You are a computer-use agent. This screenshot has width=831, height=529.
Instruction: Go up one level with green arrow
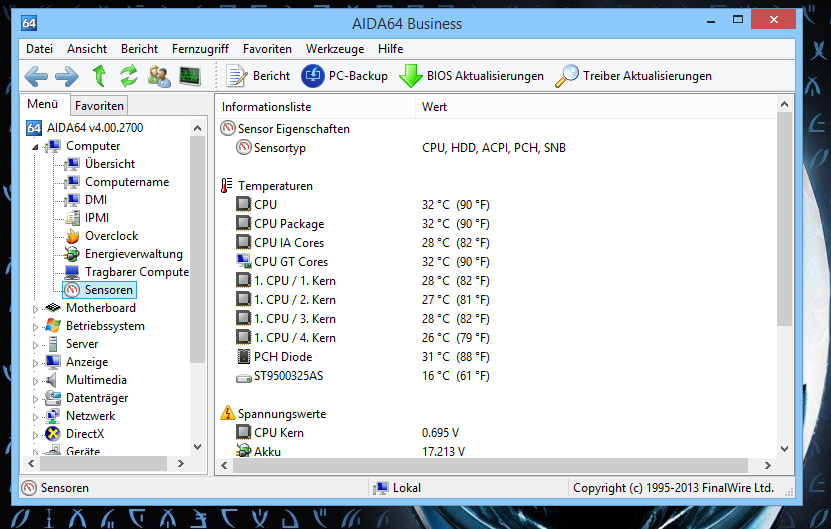point(99,76)
